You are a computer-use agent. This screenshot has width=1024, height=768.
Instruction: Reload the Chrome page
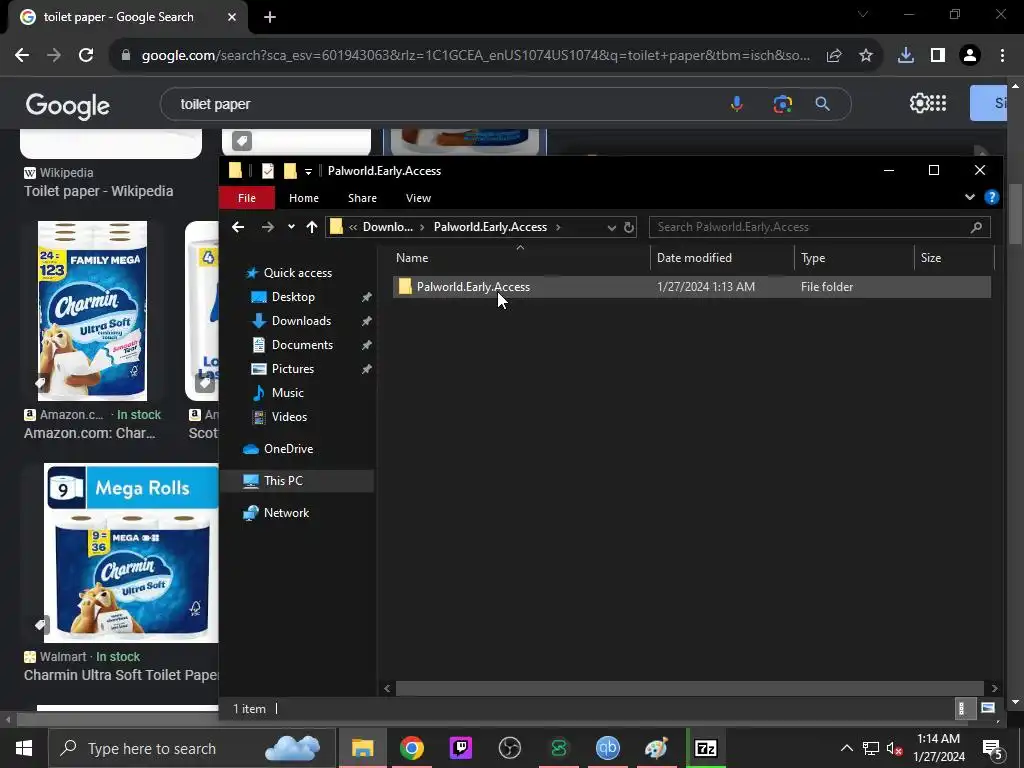(x=86, y=56)
